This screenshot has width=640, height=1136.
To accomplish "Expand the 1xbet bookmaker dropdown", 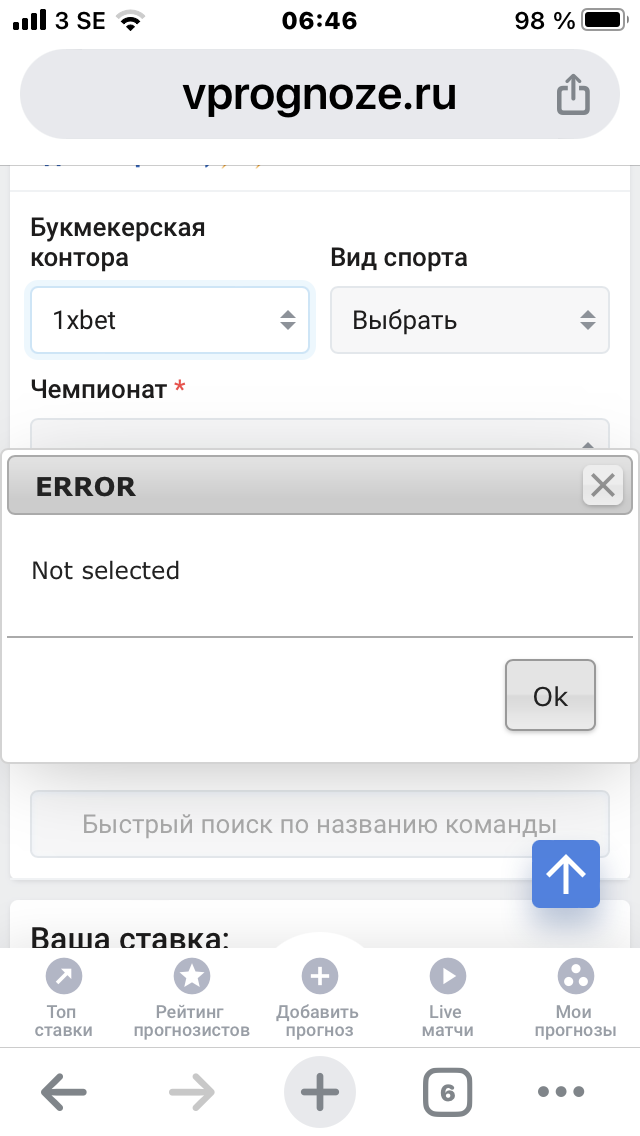I will [x=170, y=320].
